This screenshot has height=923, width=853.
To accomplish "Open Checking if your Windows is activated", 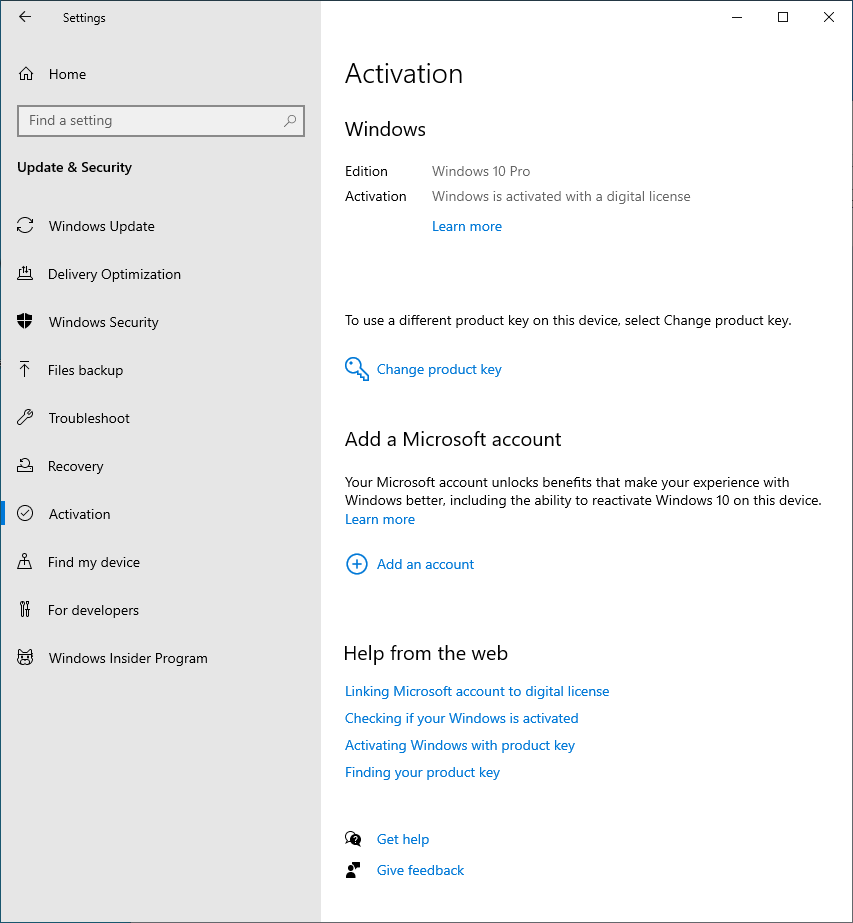I will (x=462, y=718).
